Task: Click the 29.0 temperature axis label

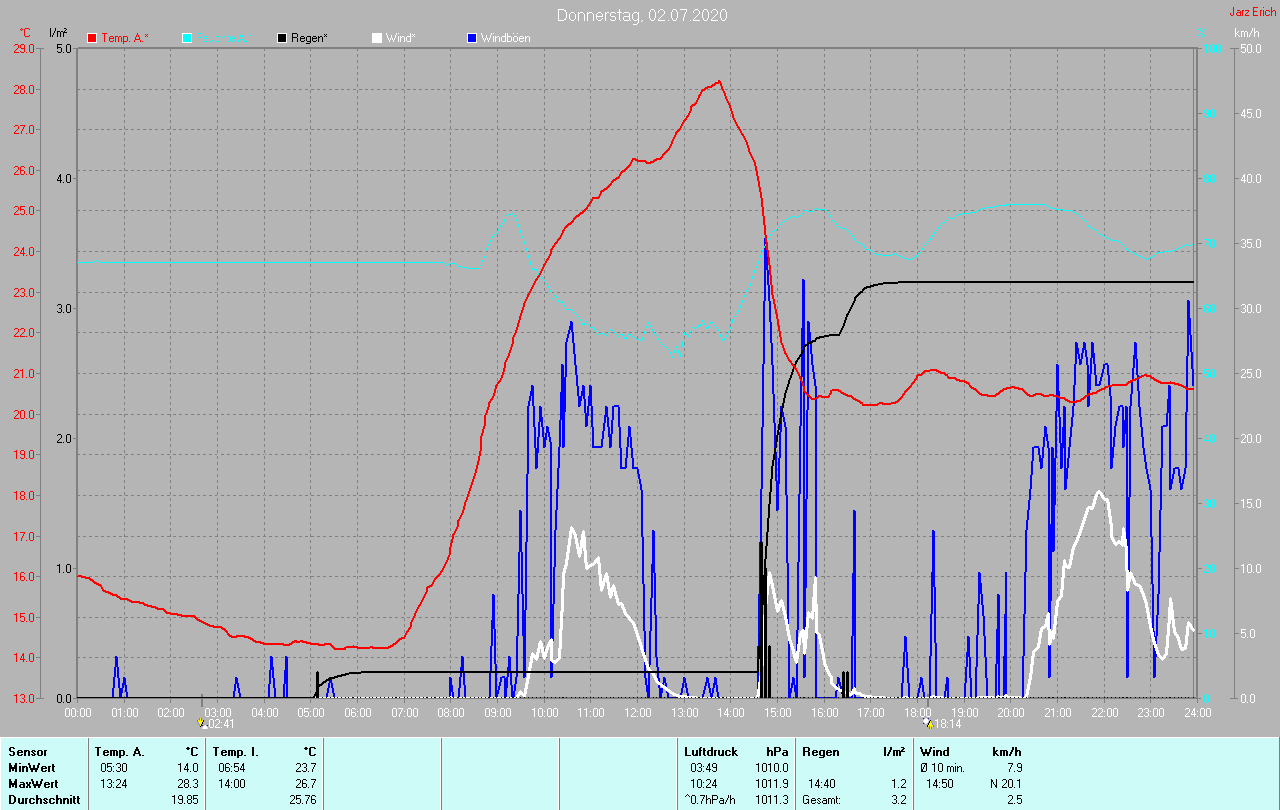Action: (24, 49)
